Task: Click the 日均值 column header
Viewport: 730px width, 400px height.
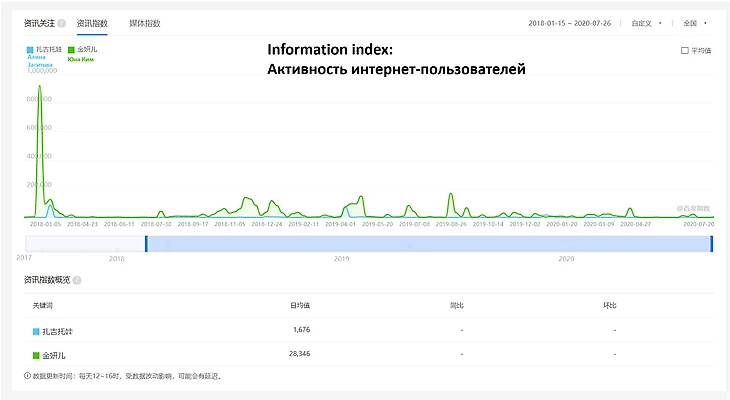Action: pos(300,305)
